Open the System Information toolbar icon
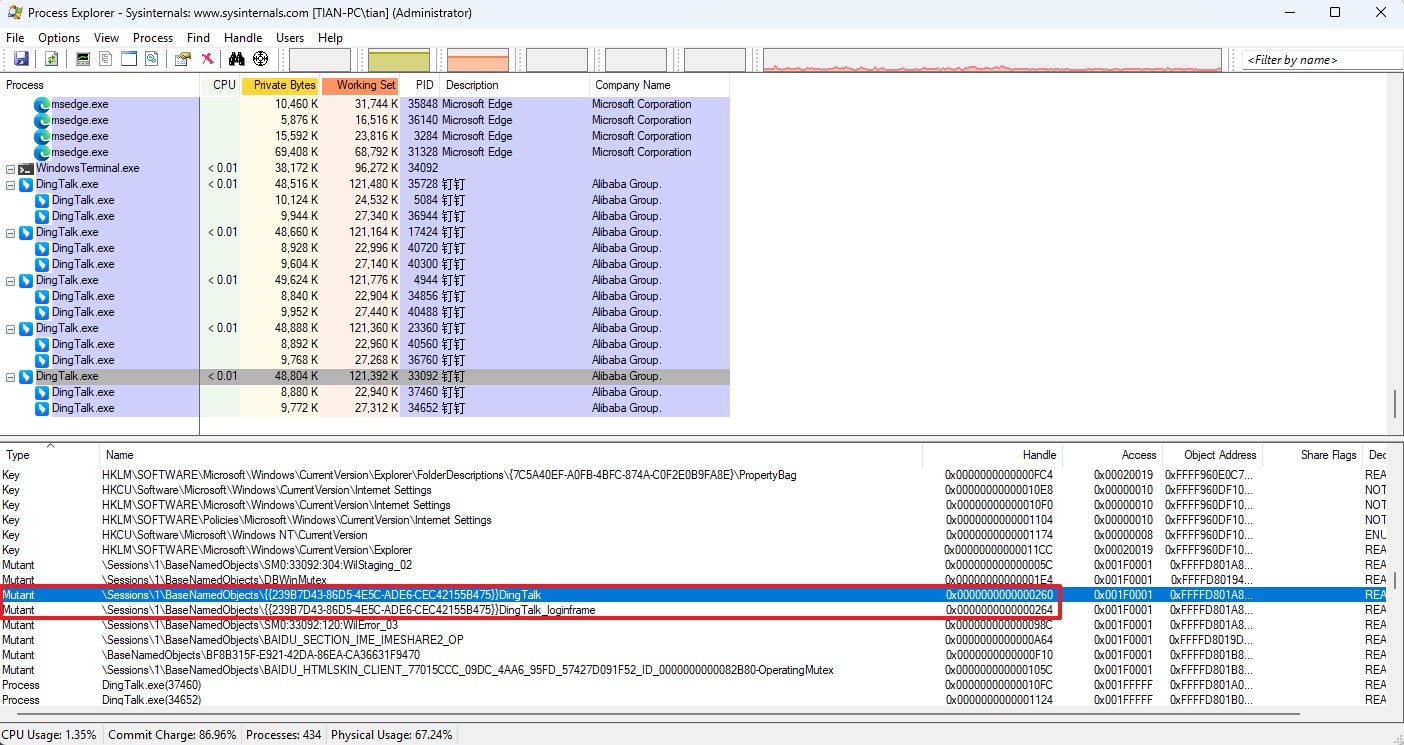1404x745 pixels. pyautogui.click(x=83, y=59)
